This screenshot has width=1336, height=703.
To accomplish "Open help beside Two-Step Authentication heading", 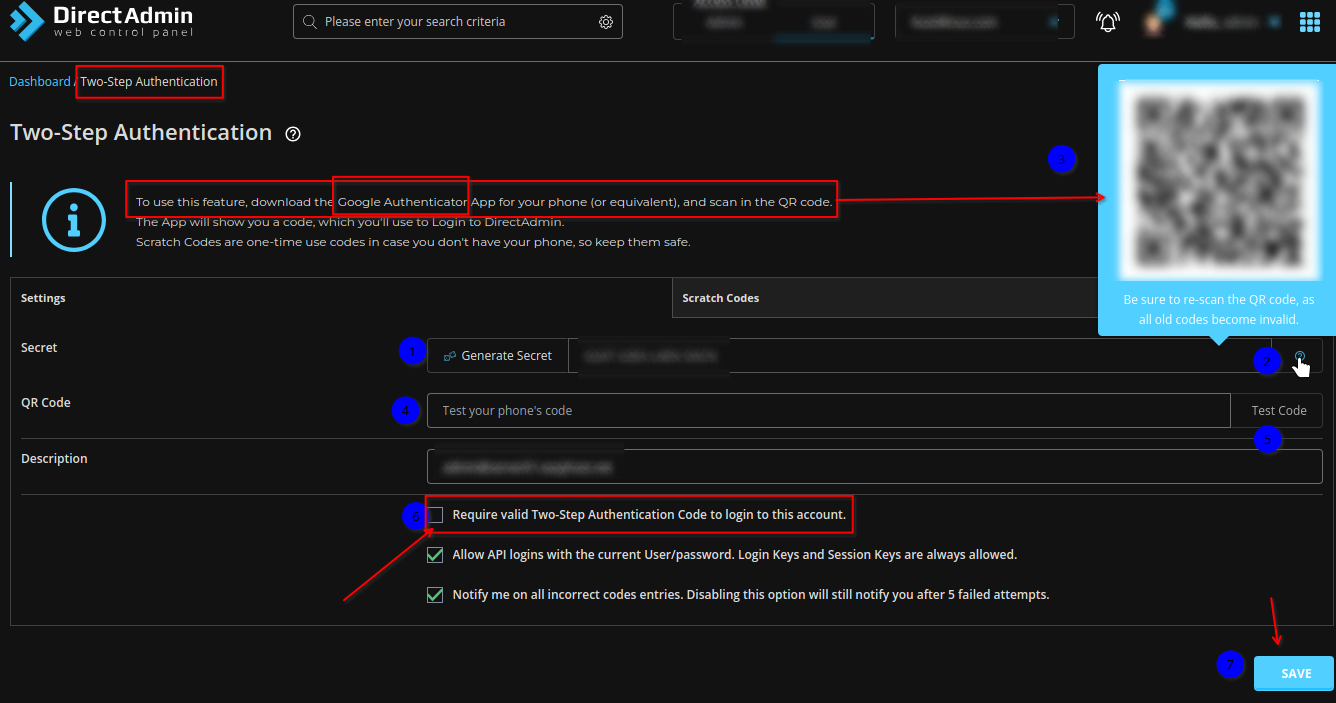I will [x=293, y=134].
